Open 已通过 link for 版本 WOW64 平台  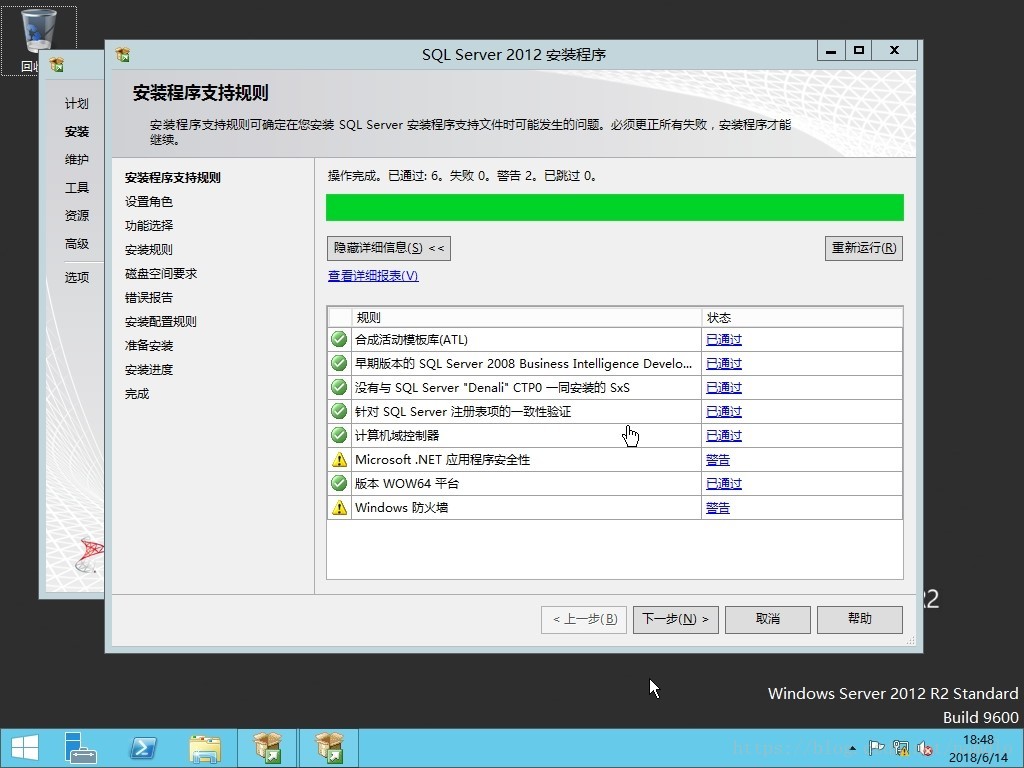(x=724, y=484)
